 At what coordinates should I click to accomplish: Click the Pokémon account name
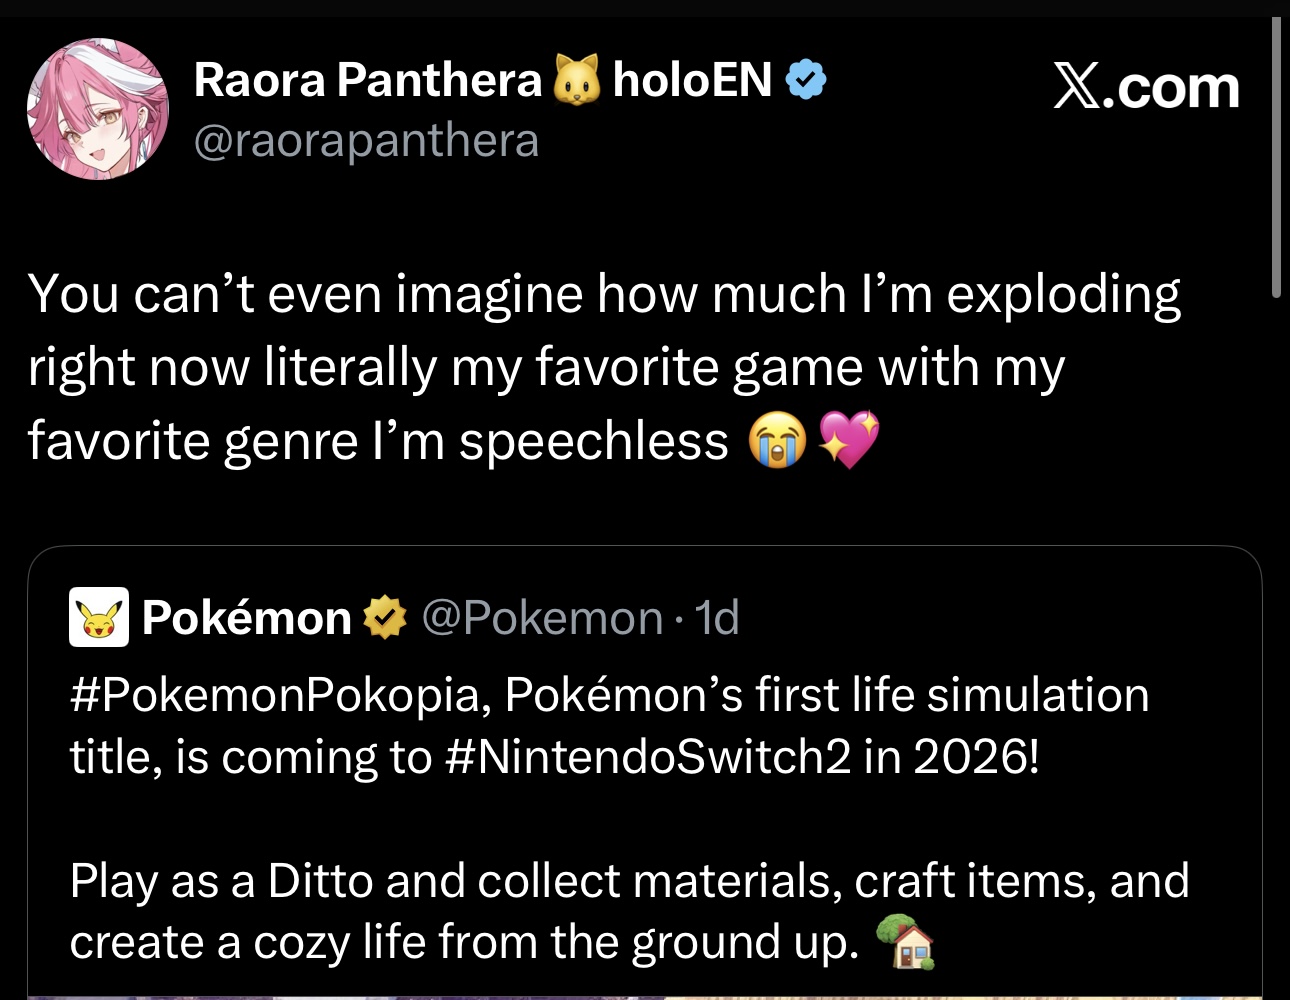(246, 618)
